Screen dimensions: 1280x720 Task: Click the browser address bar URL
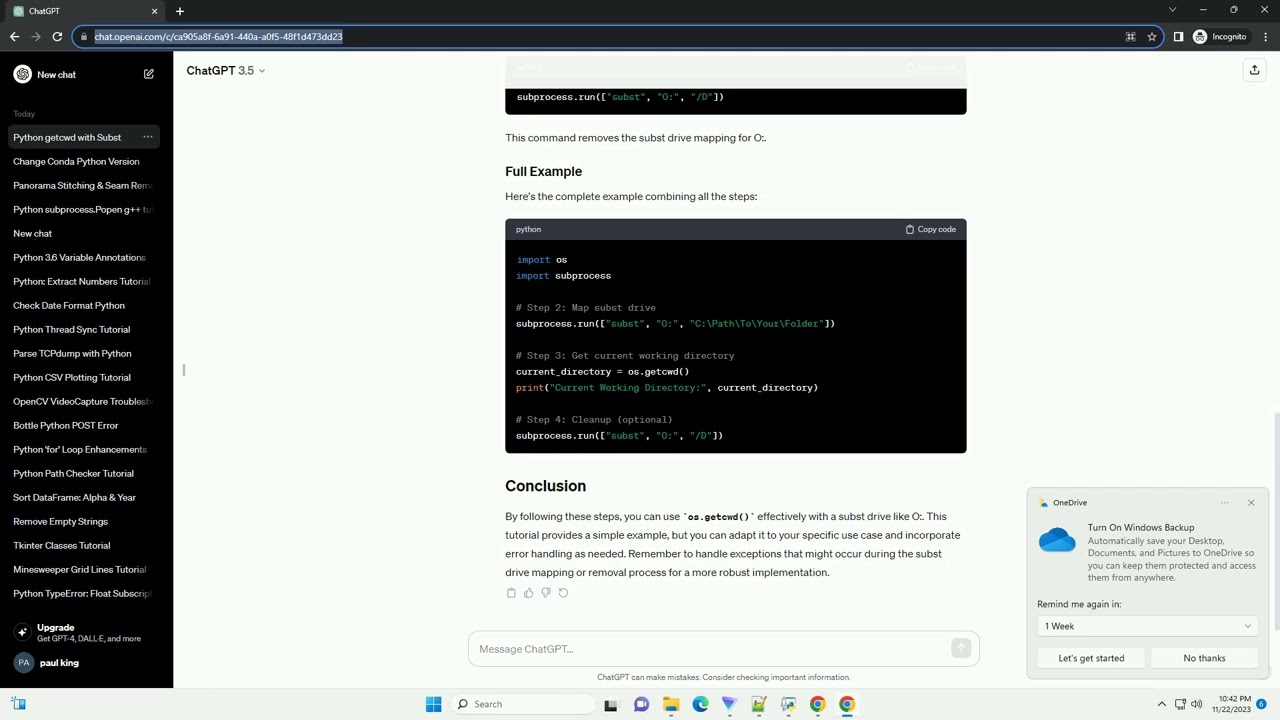point(218,37)
